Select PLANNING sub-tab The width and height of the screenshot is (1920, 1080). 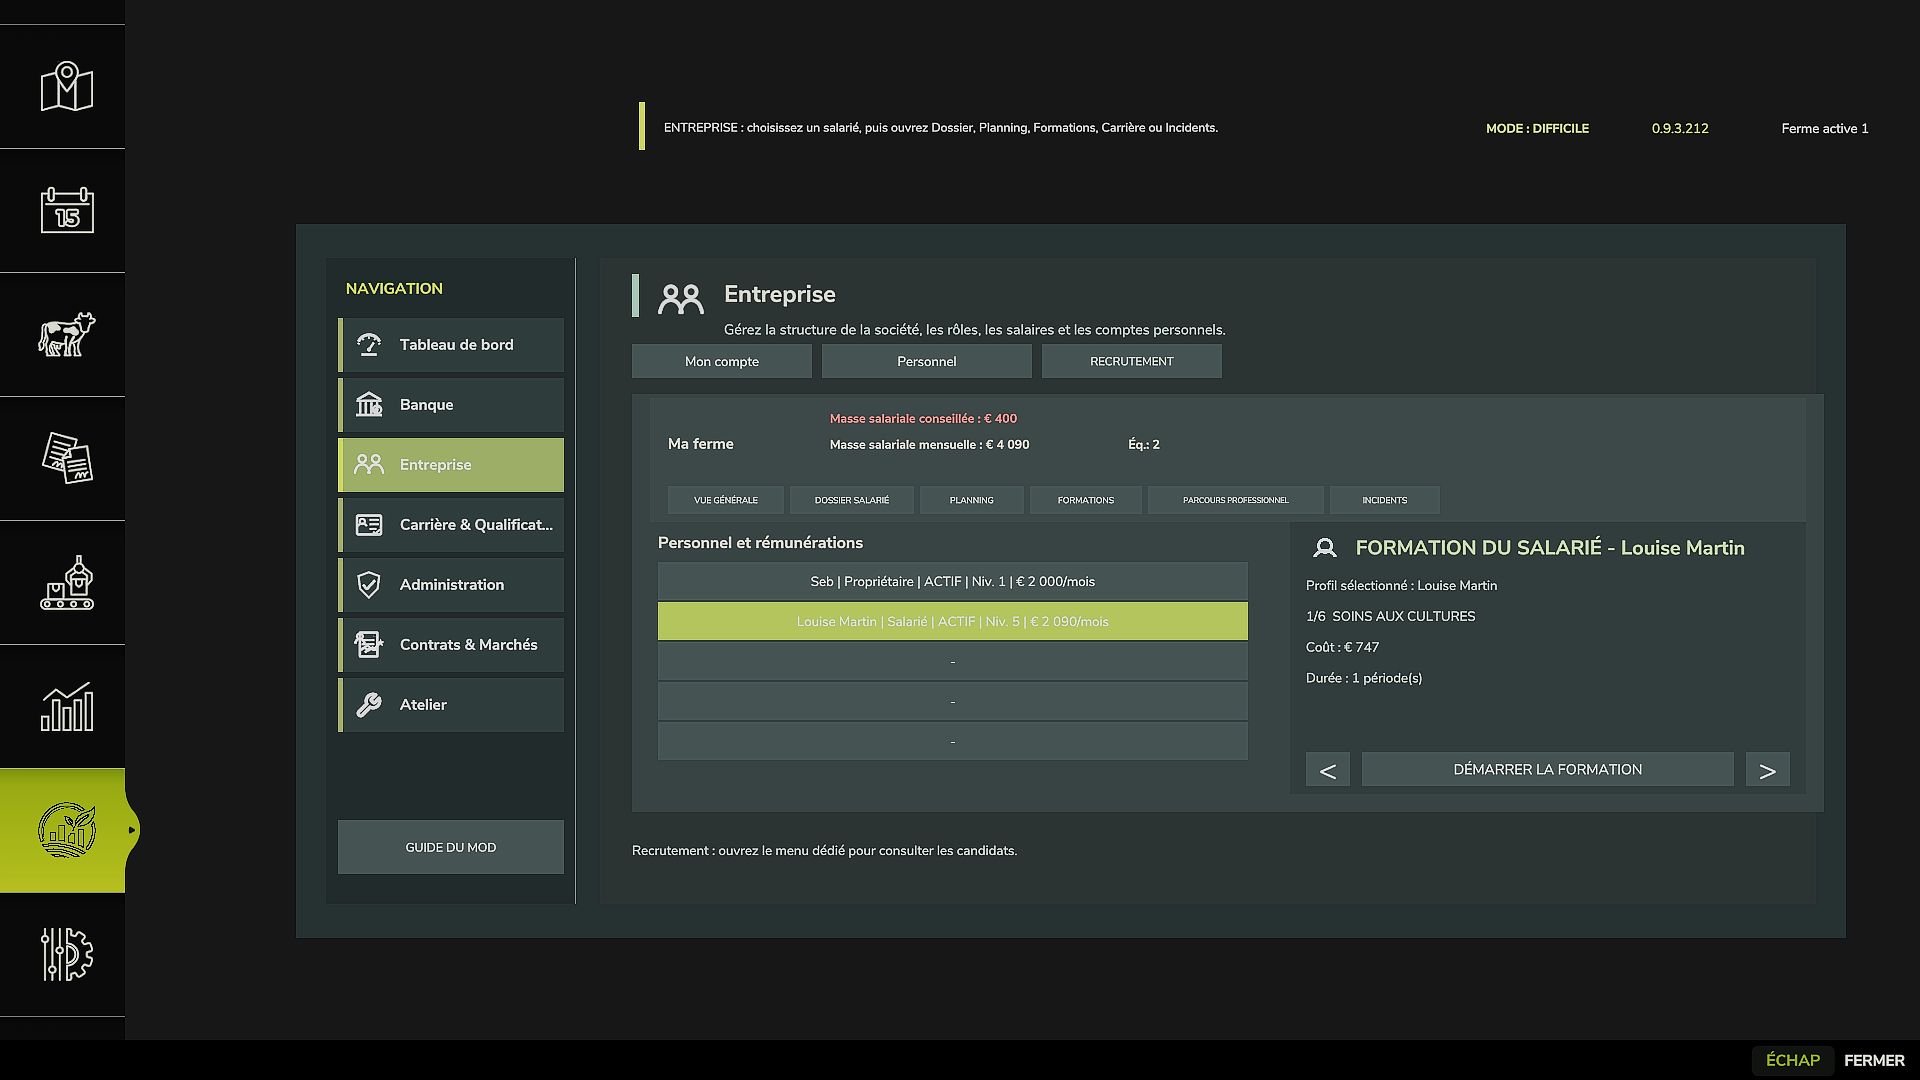pyautogui.click(x=972, y=500)
